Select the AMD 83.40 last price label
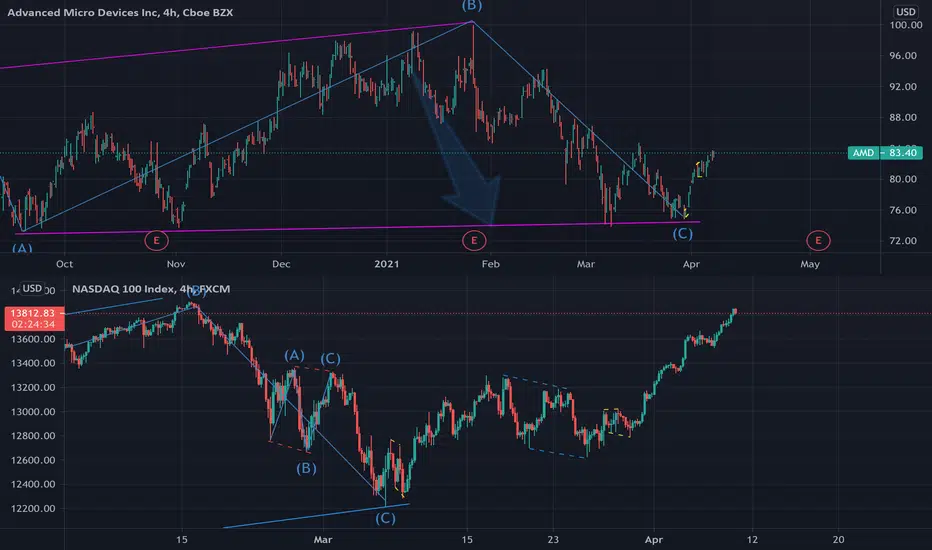This screenshot has width=932, height=550. click(x=884, y=153)
